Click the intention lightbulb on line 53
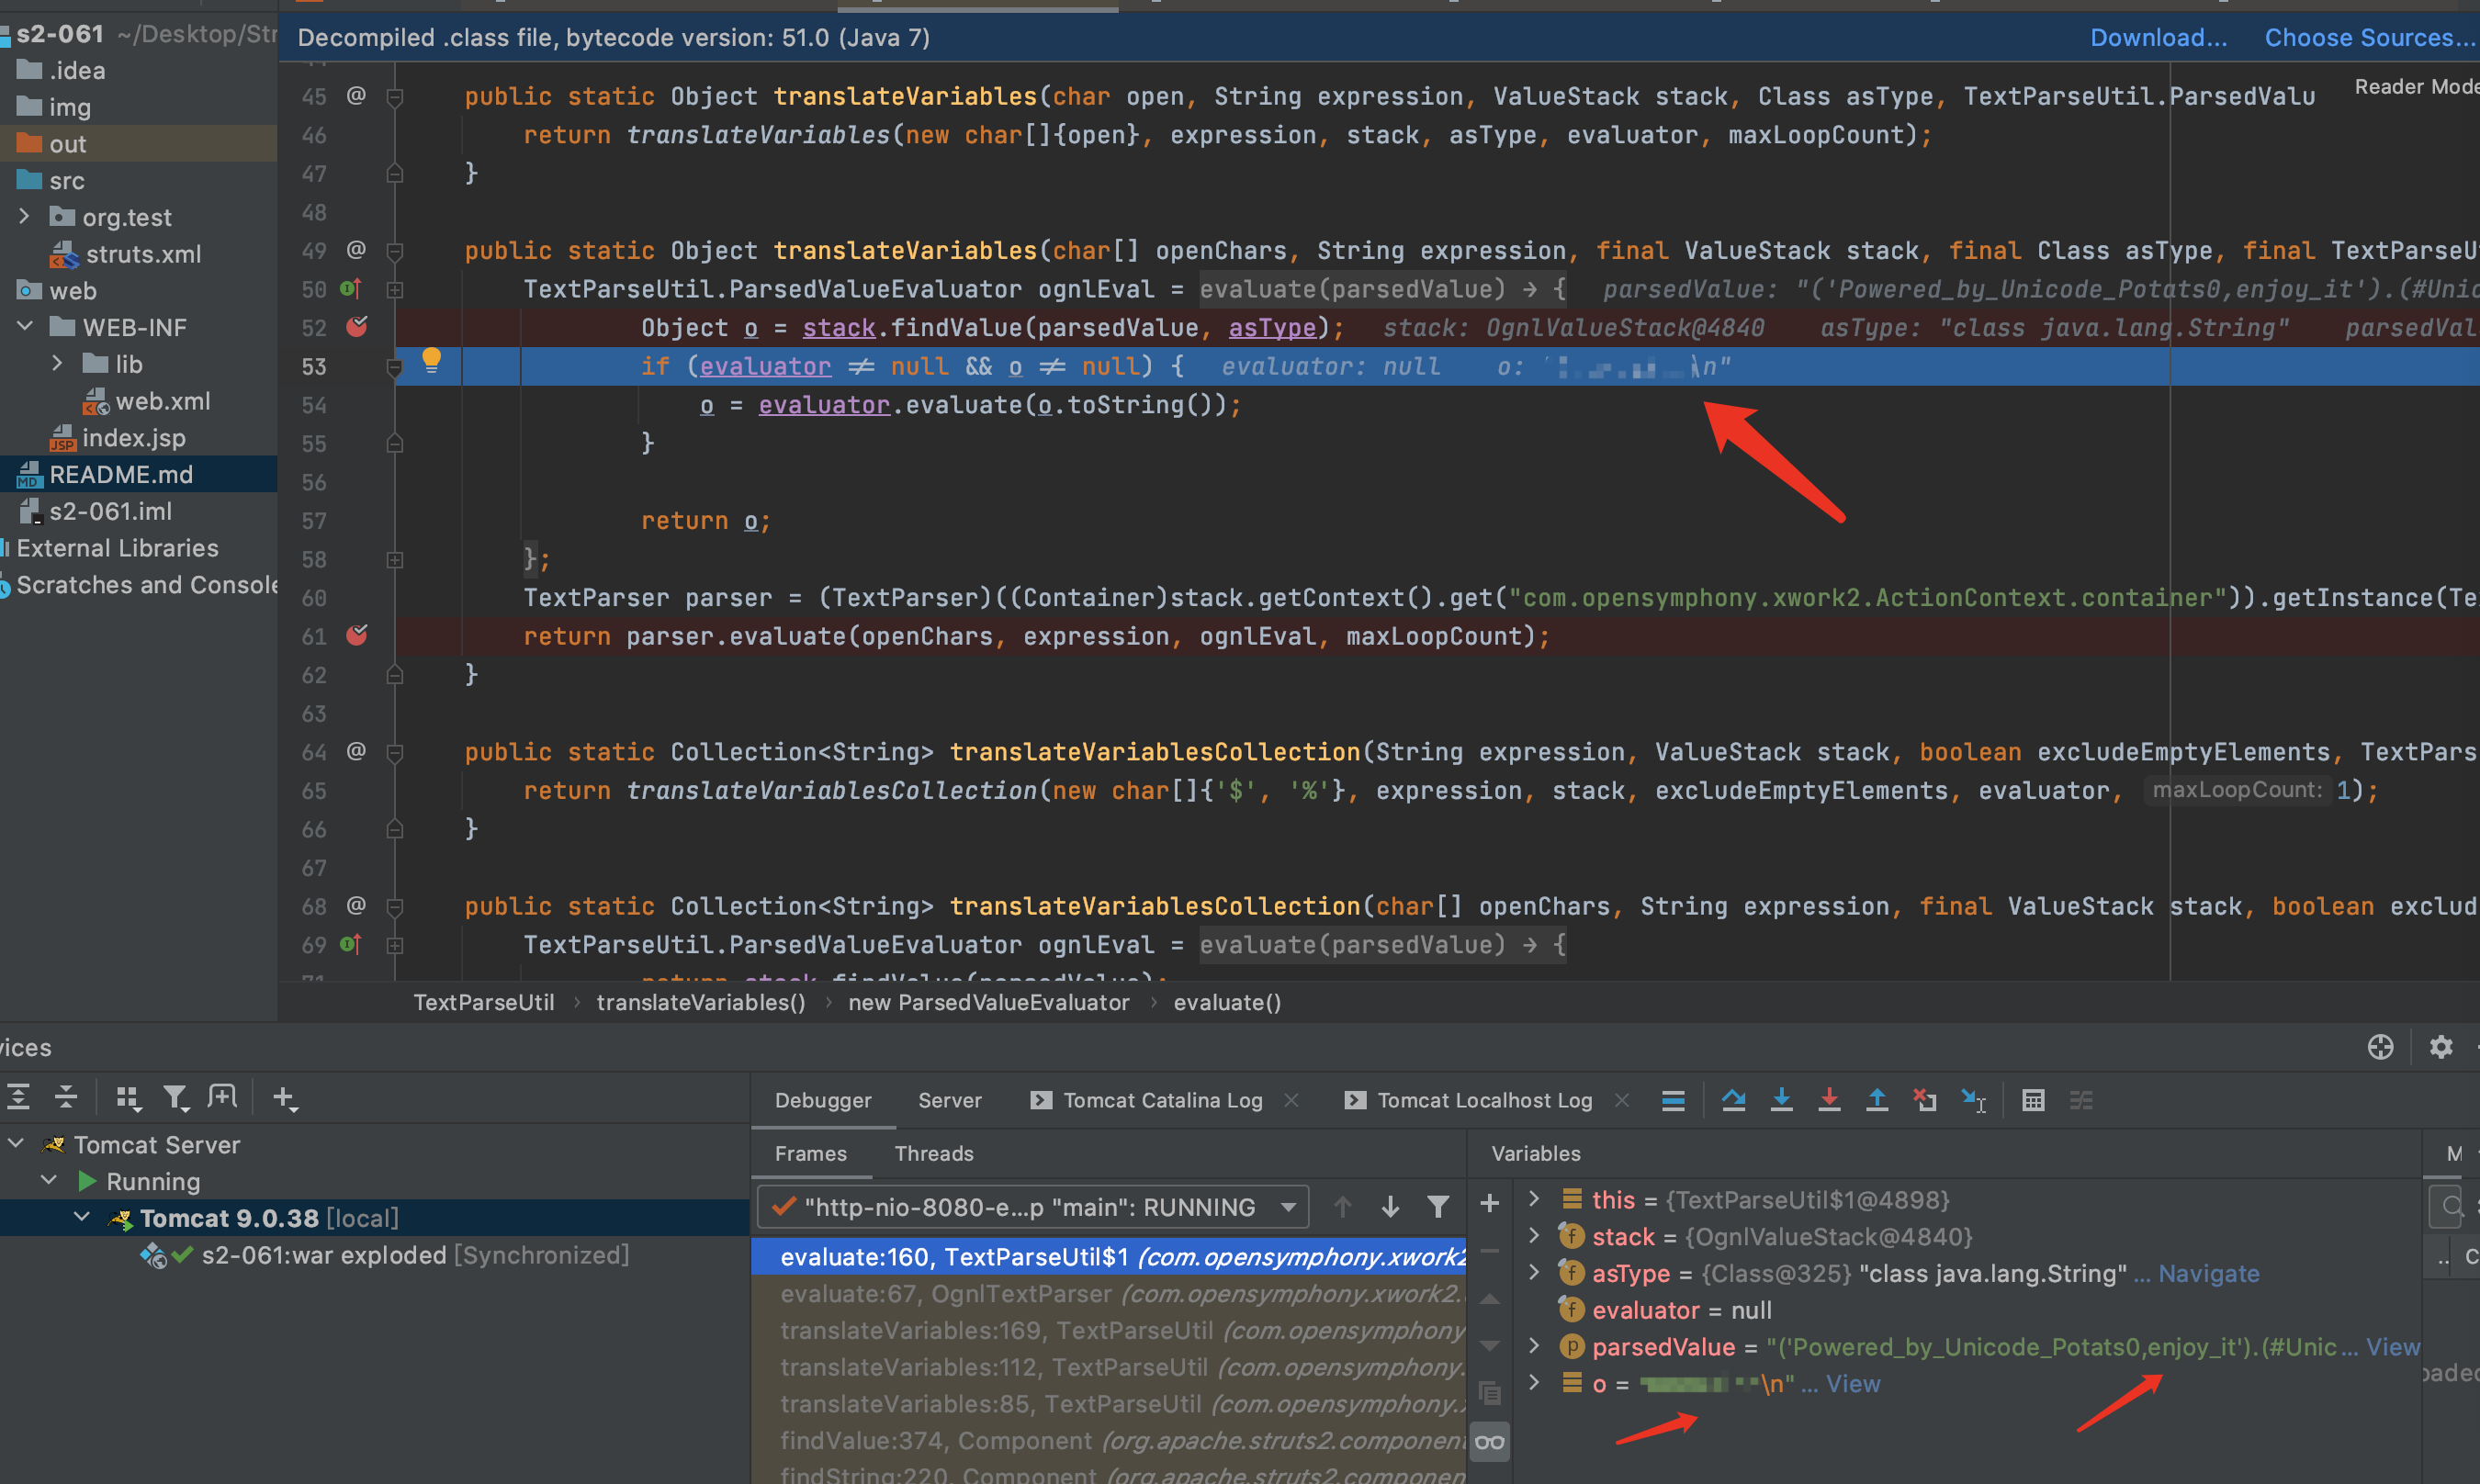The width and height of the screenshot is (2480, 1484). point(432,360)
